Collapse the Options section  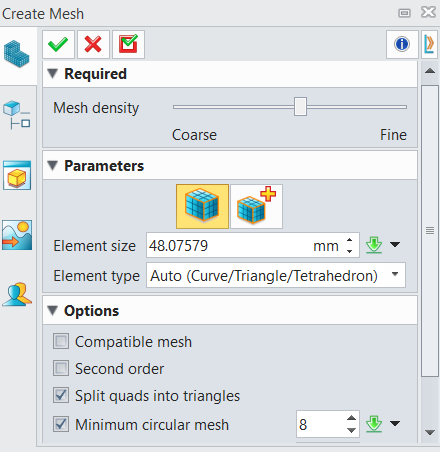click(x=53, y=311)
